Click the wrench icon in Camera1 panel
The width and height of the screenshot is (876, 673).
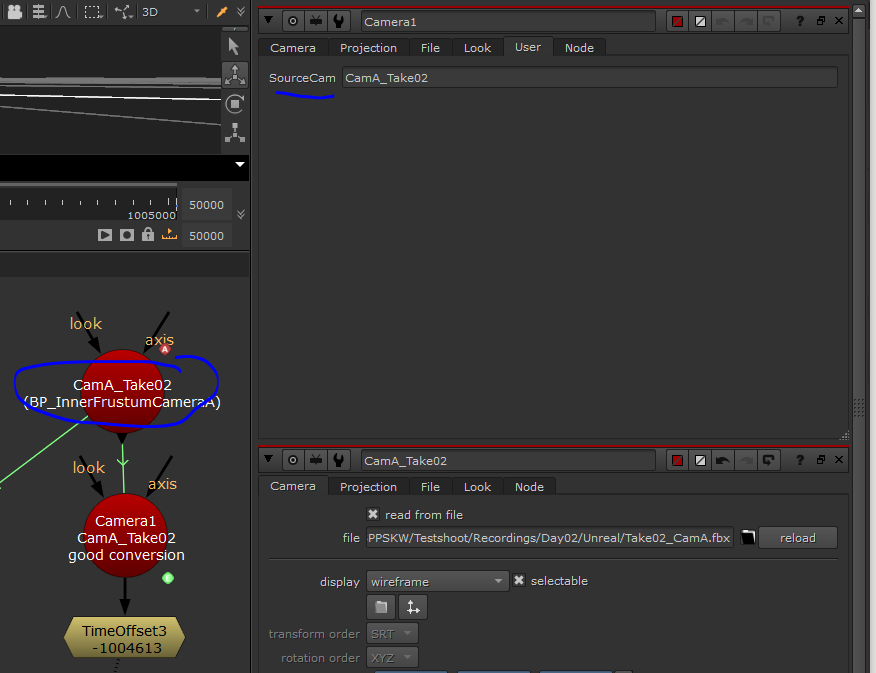[339, 21]
